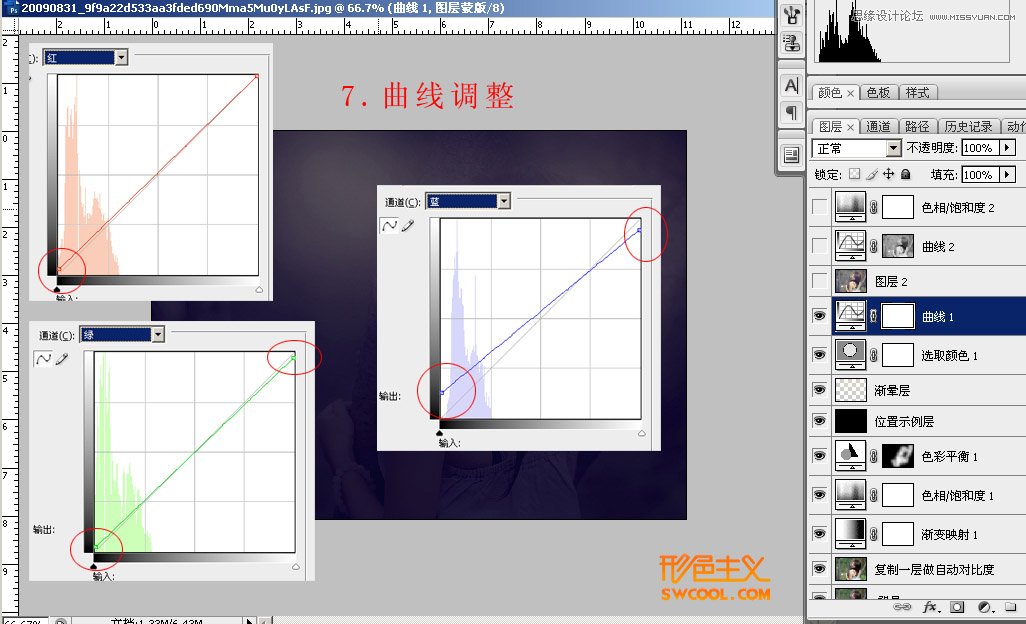The width and height of the screenshot is (1026, 624).
Task: Select pencil tool in blue channel dialog
Action: pos(408,226)
